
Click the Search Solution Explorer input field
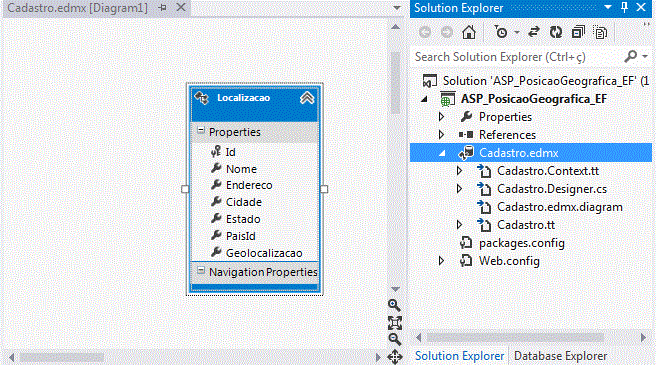[517, 57]
